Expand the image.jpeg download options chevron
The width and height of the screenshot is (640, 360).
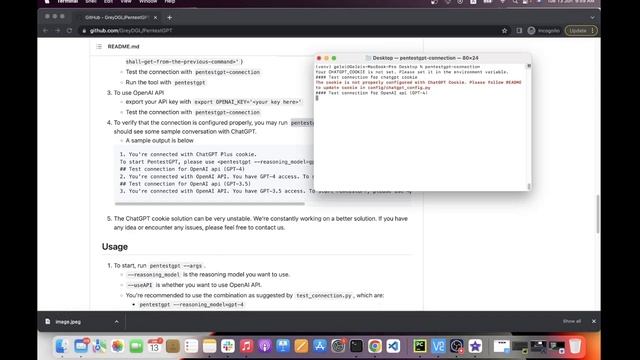pos(117,322)
